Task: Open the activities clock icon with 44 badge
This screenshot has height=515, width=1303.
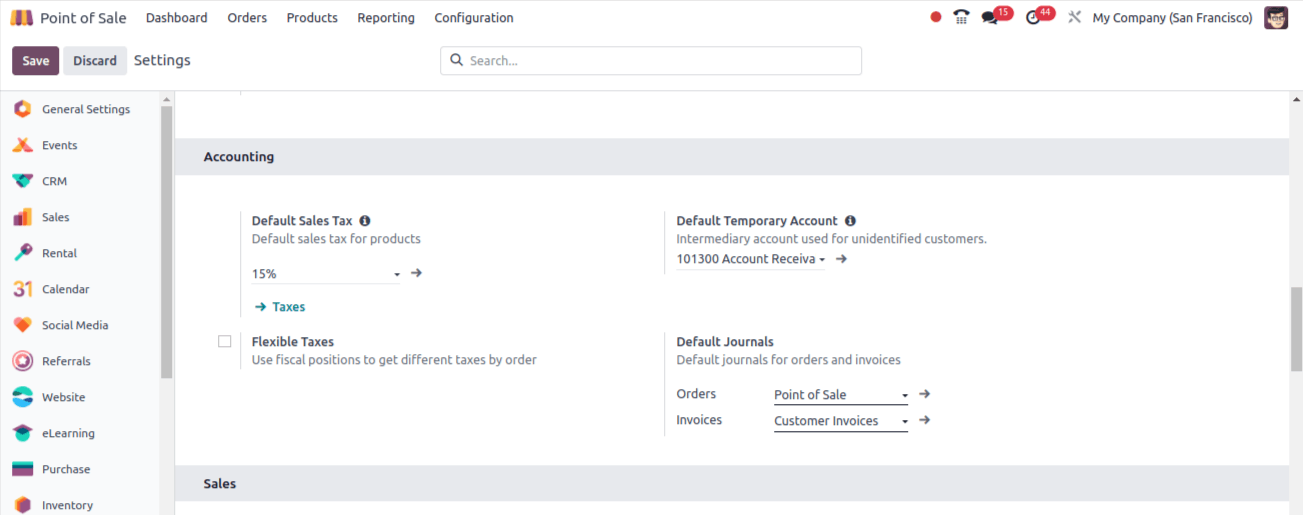Action: pos(1039,16)
